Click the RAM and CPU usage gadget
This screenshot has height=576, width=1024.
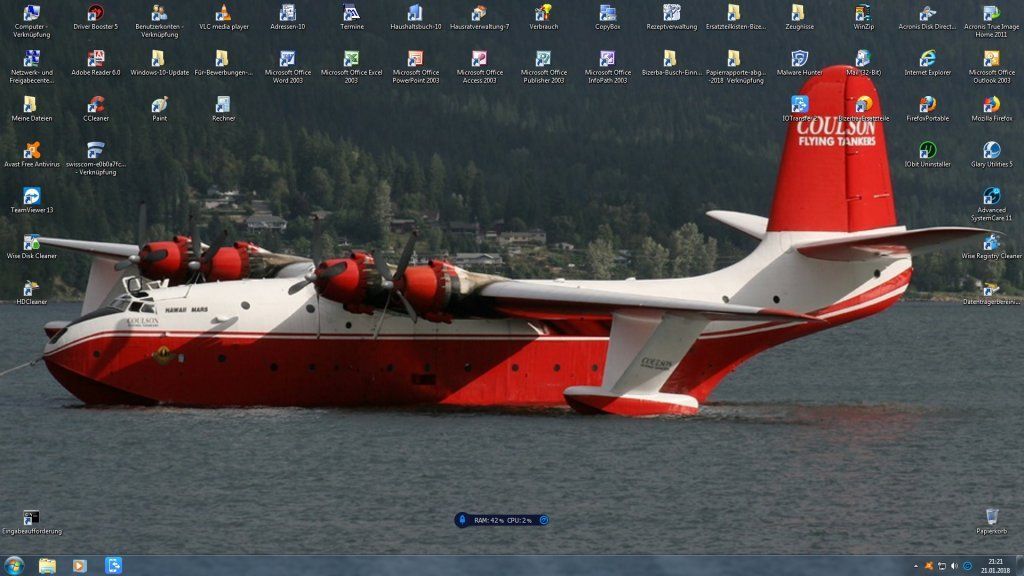[500, 519]
